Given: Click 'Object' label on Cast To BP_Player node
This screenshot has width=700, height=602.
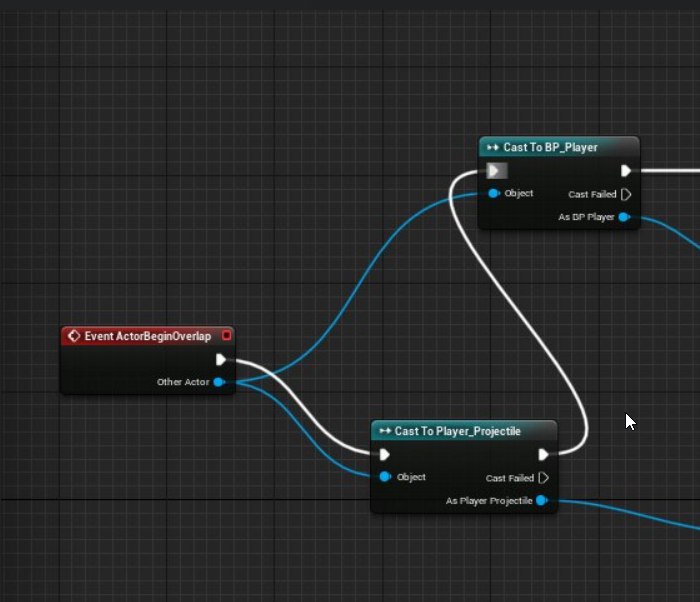Looking at the screenshot, I should coord(519,193).
